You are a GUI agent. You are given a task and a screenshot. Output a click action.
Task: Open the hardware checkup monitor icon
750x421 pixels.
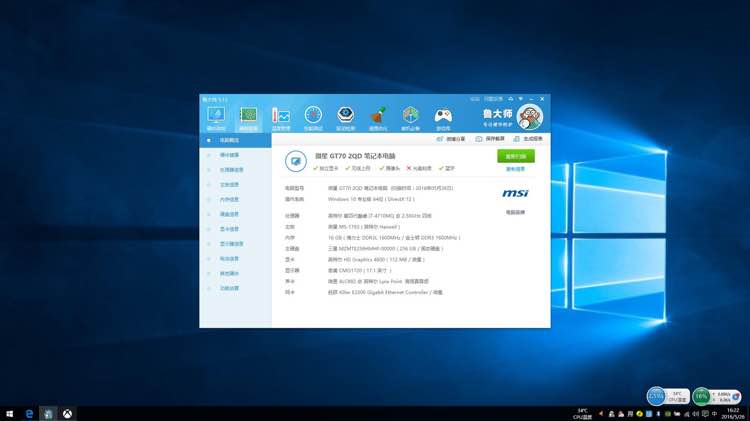click(x=216, y=115)
